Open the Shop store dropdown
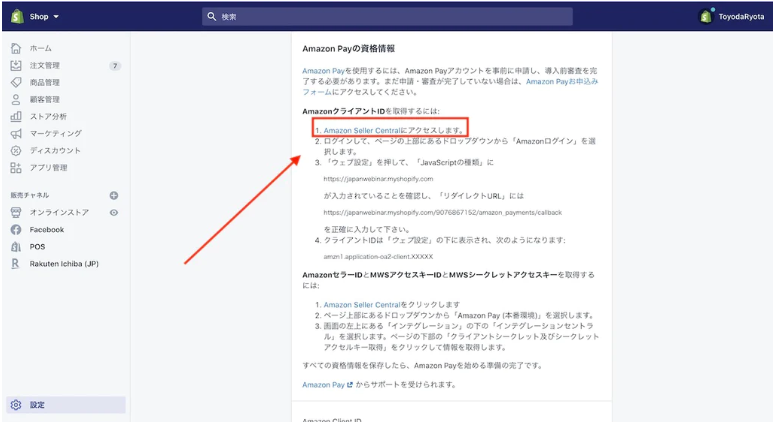This screenshot has height=425, width=775. coord(44,16)
